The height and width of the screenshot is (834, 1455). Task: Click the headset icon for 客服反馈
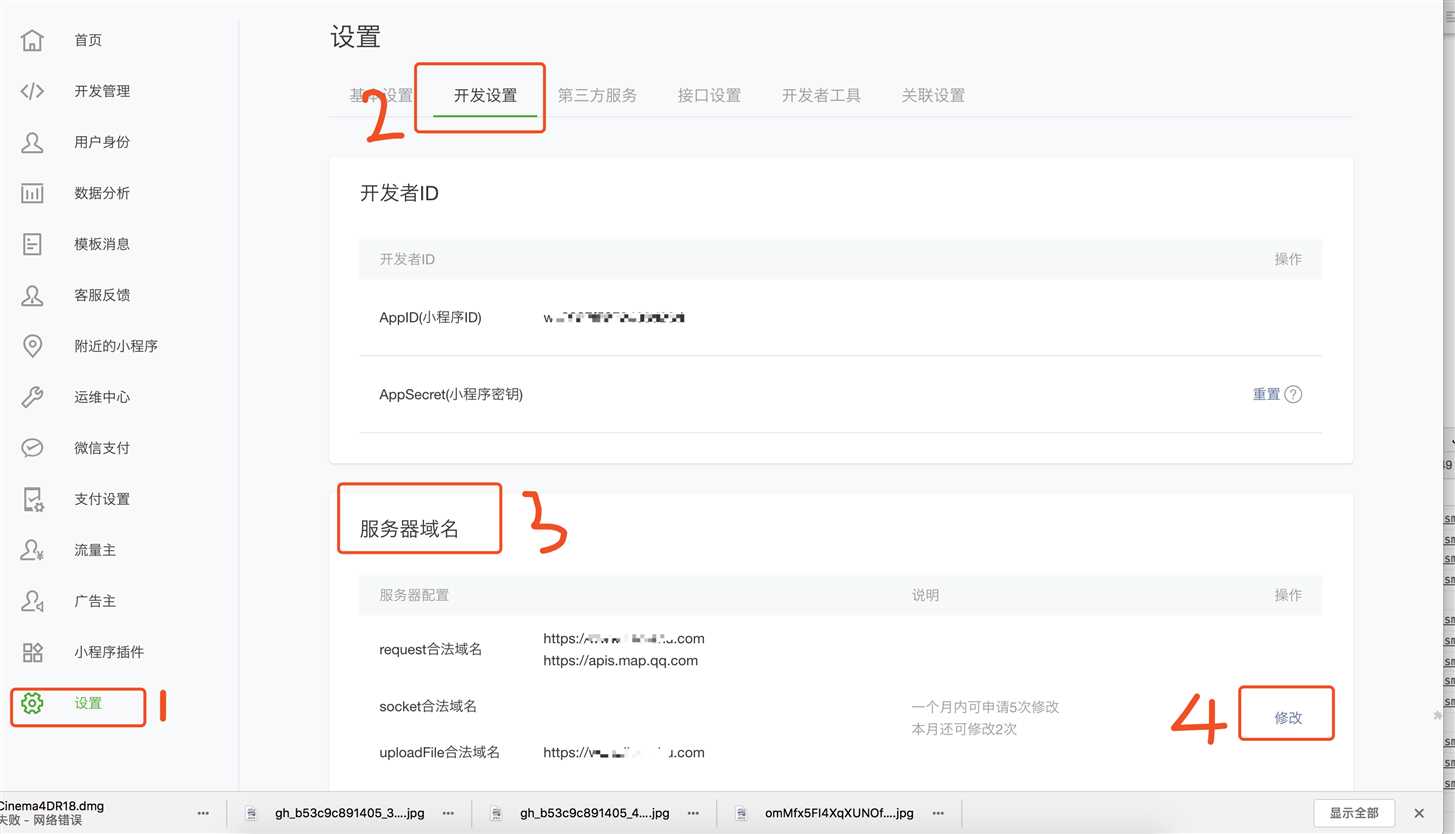tap(32, 295)
